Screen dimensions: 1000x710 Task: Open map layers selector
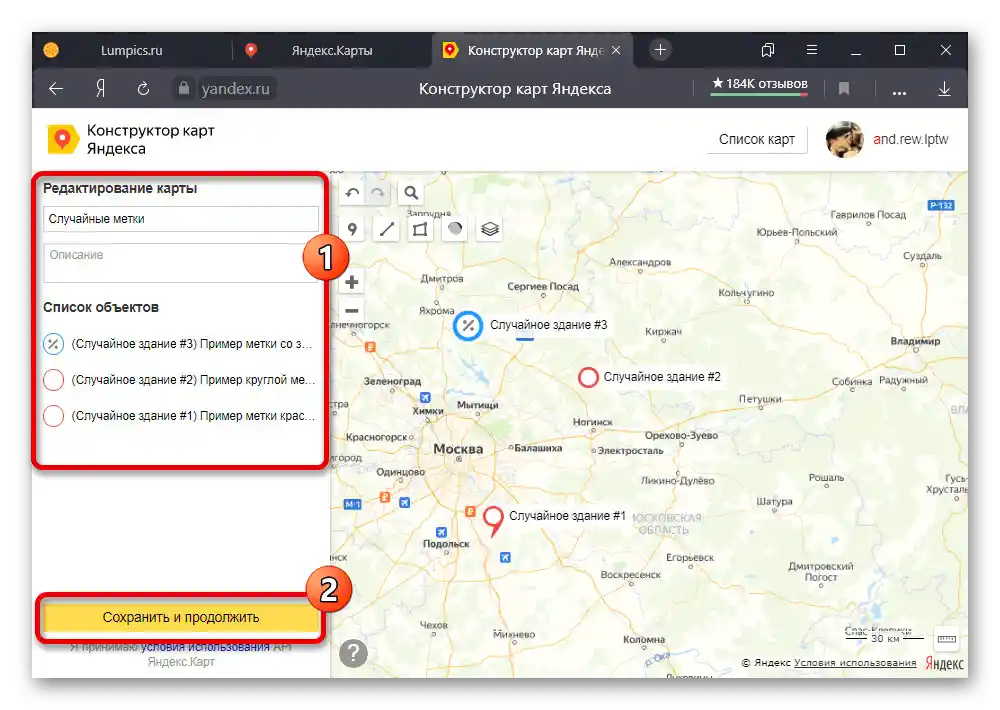pyautogui.click(x=489, y=229)
